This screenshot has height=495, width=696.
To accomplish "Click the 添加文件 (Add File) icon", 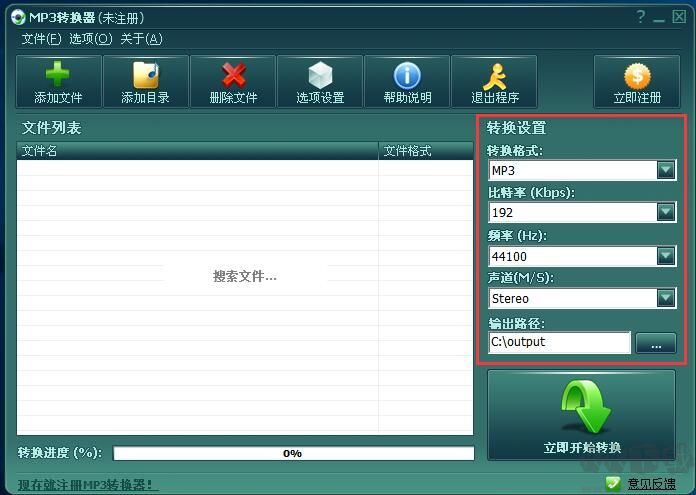I will (58, 75).
